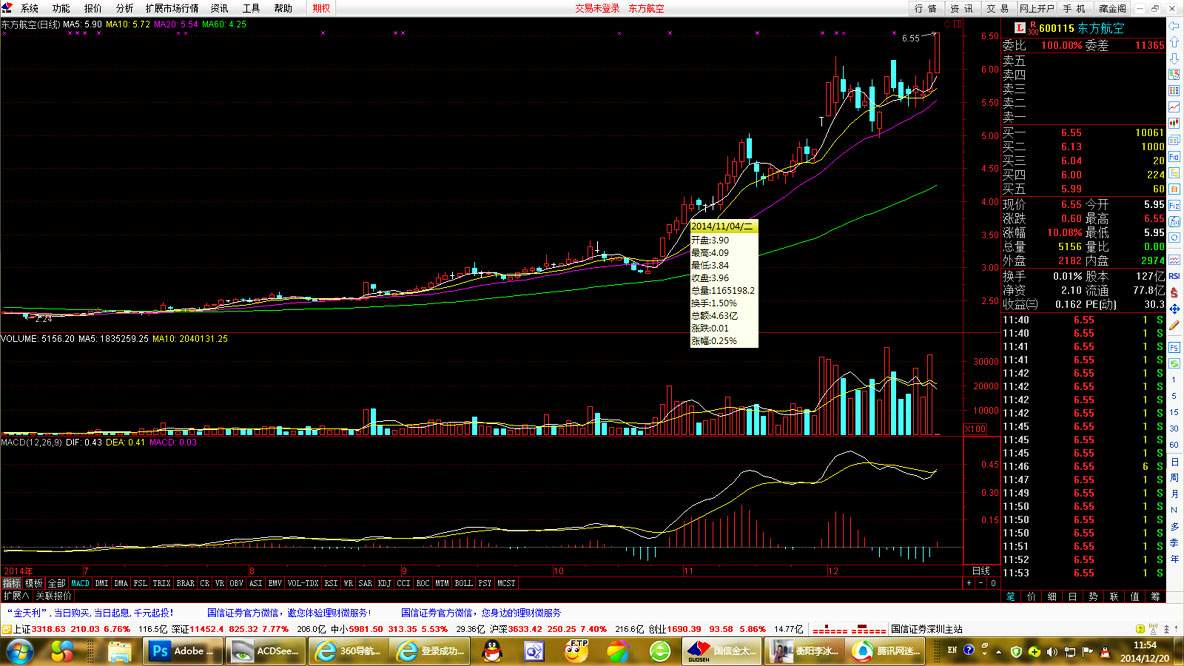Image resolution: width=1184 pixels, height=666 pixels.
Task: Select the DMI indicator tab
Action: 101,583
